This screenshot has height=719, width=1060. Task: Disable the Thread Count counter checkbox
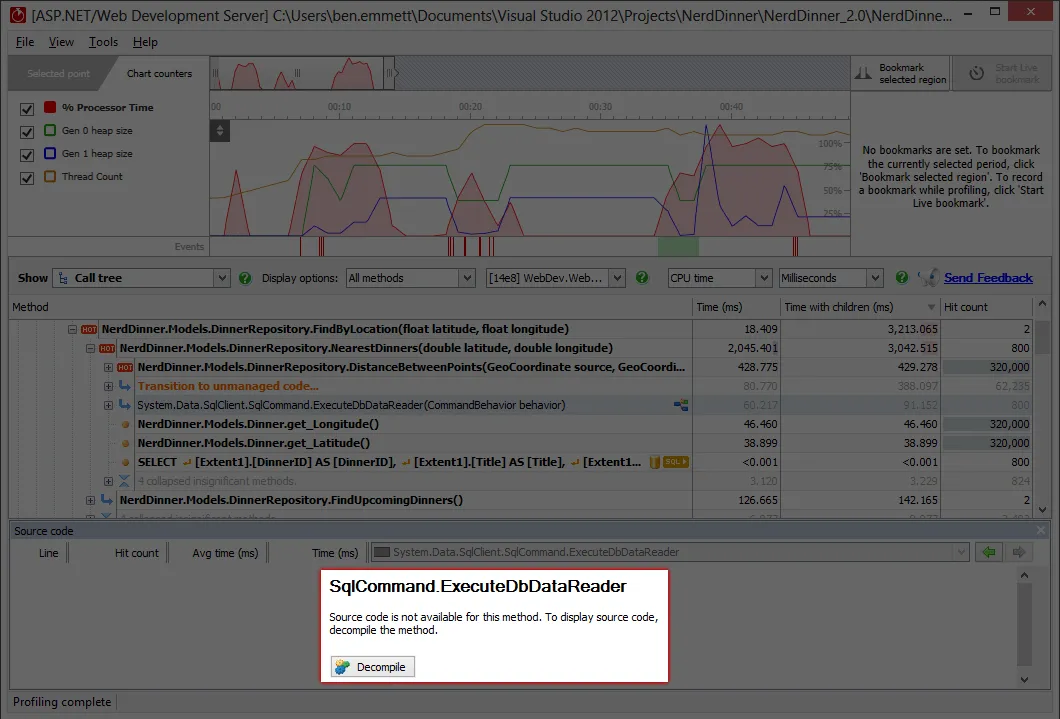pyautogui.click(x=27, y=177)
